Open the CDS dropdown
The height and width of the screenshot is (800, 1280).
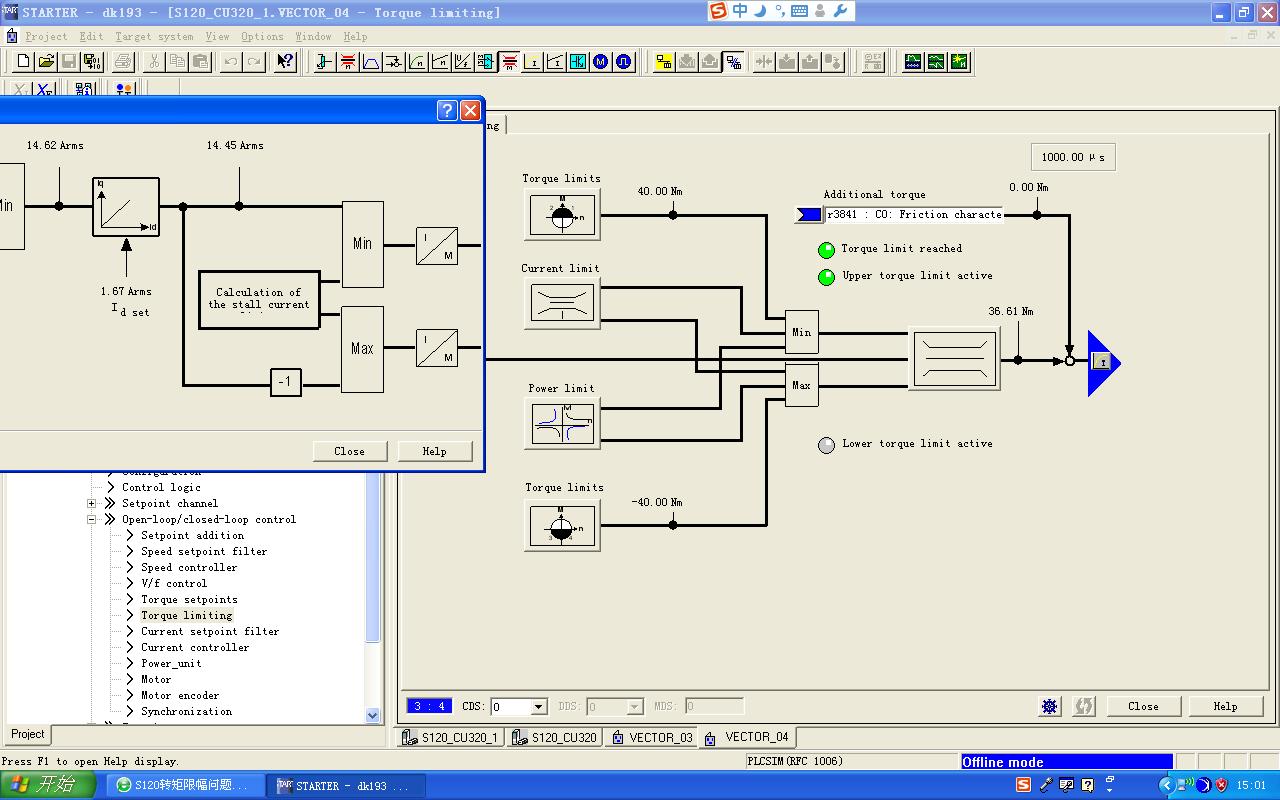tap(538, 707)
